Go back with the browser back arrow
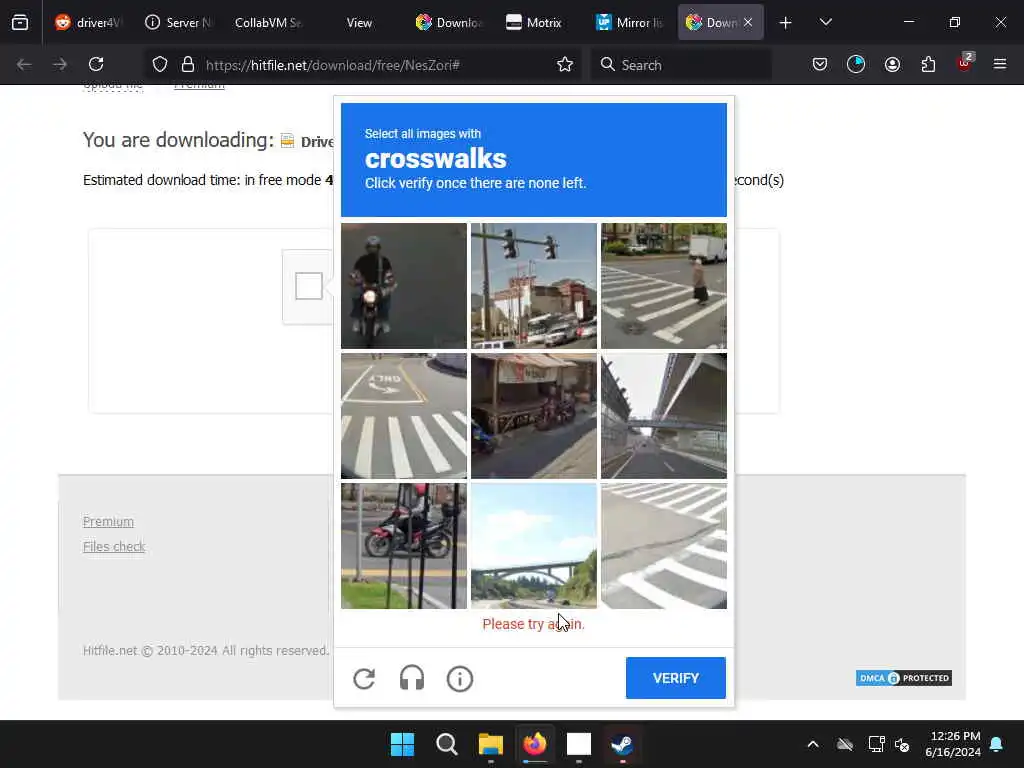 pos(24,64)
